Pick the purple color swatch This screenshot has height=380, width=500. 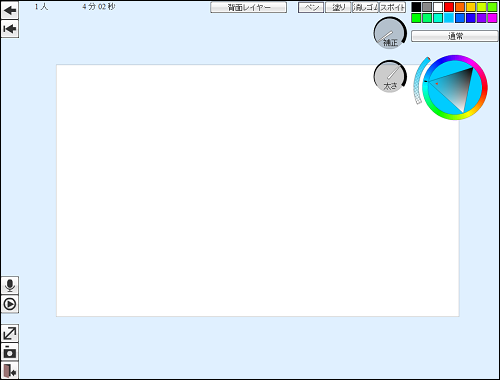click(482, 18)
